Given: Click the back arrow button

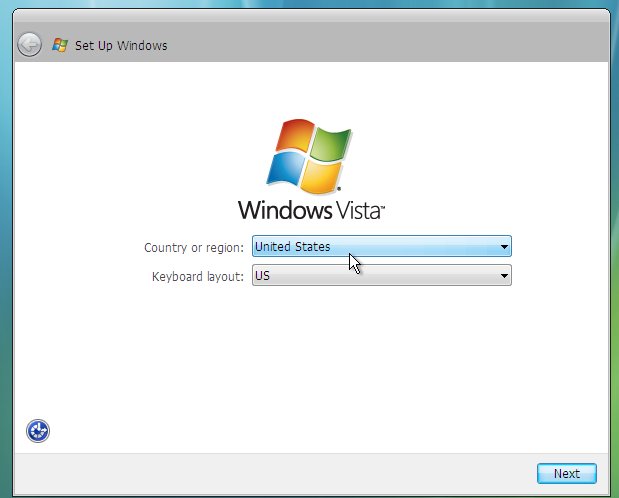Looking at the screenshot, I should 30,45.
